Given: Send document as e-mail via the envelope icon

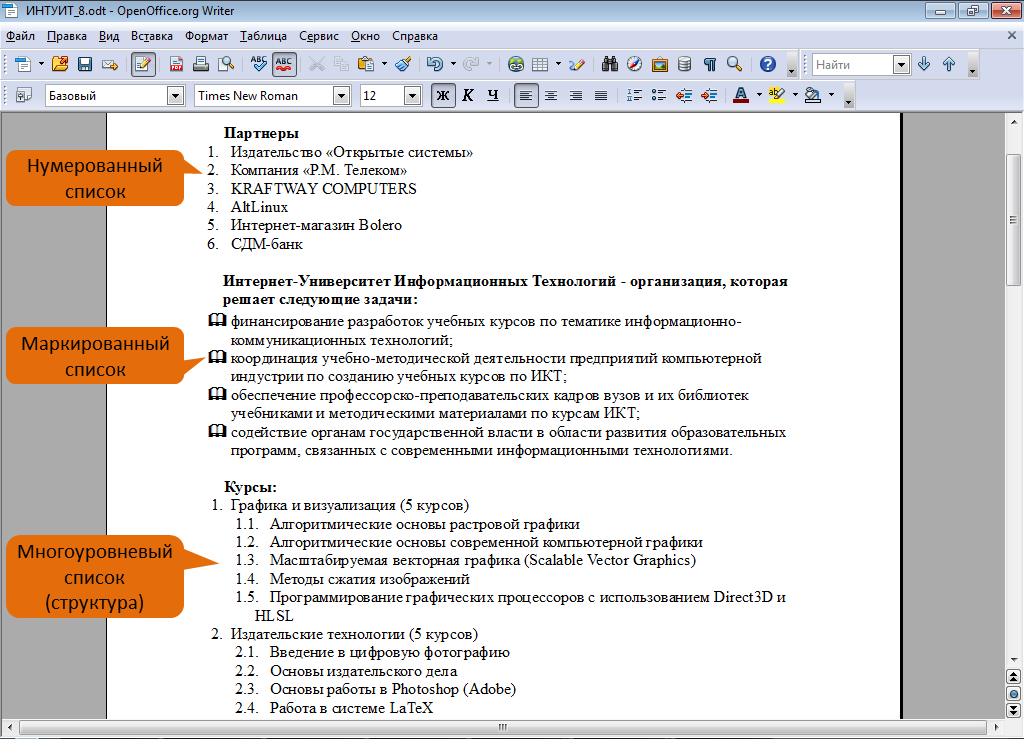Looking at the screenshot, I should pyautogui.click(x=110, y=64).
